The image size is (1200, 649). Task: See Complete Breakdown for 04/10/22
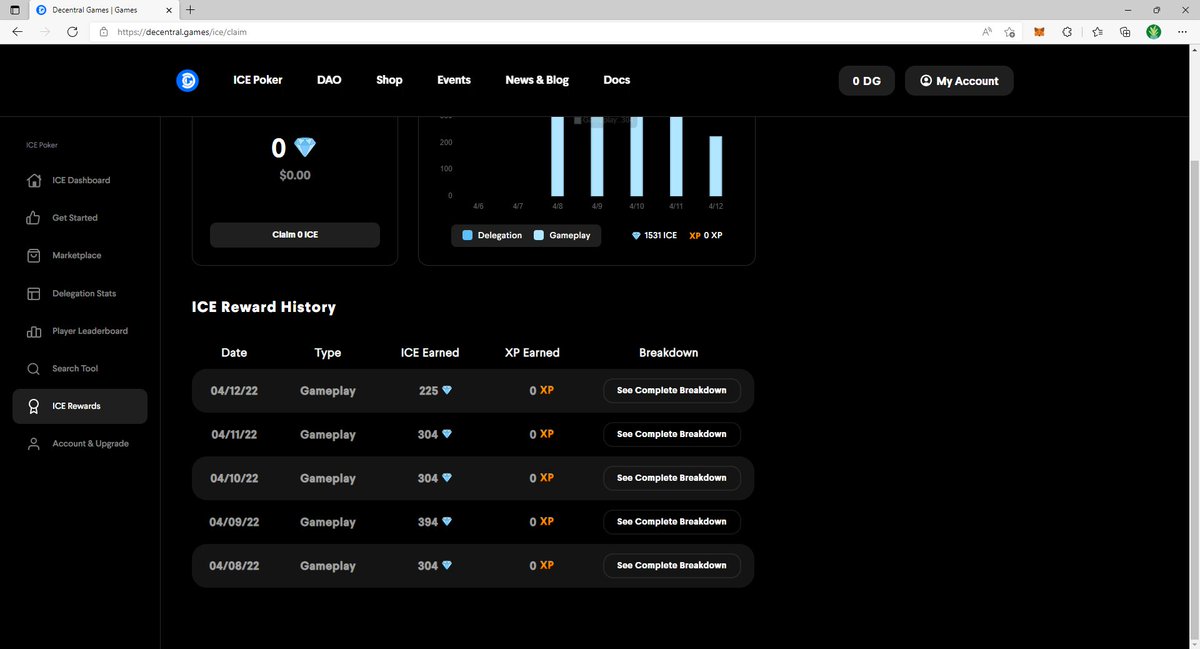tap(672, 478)
